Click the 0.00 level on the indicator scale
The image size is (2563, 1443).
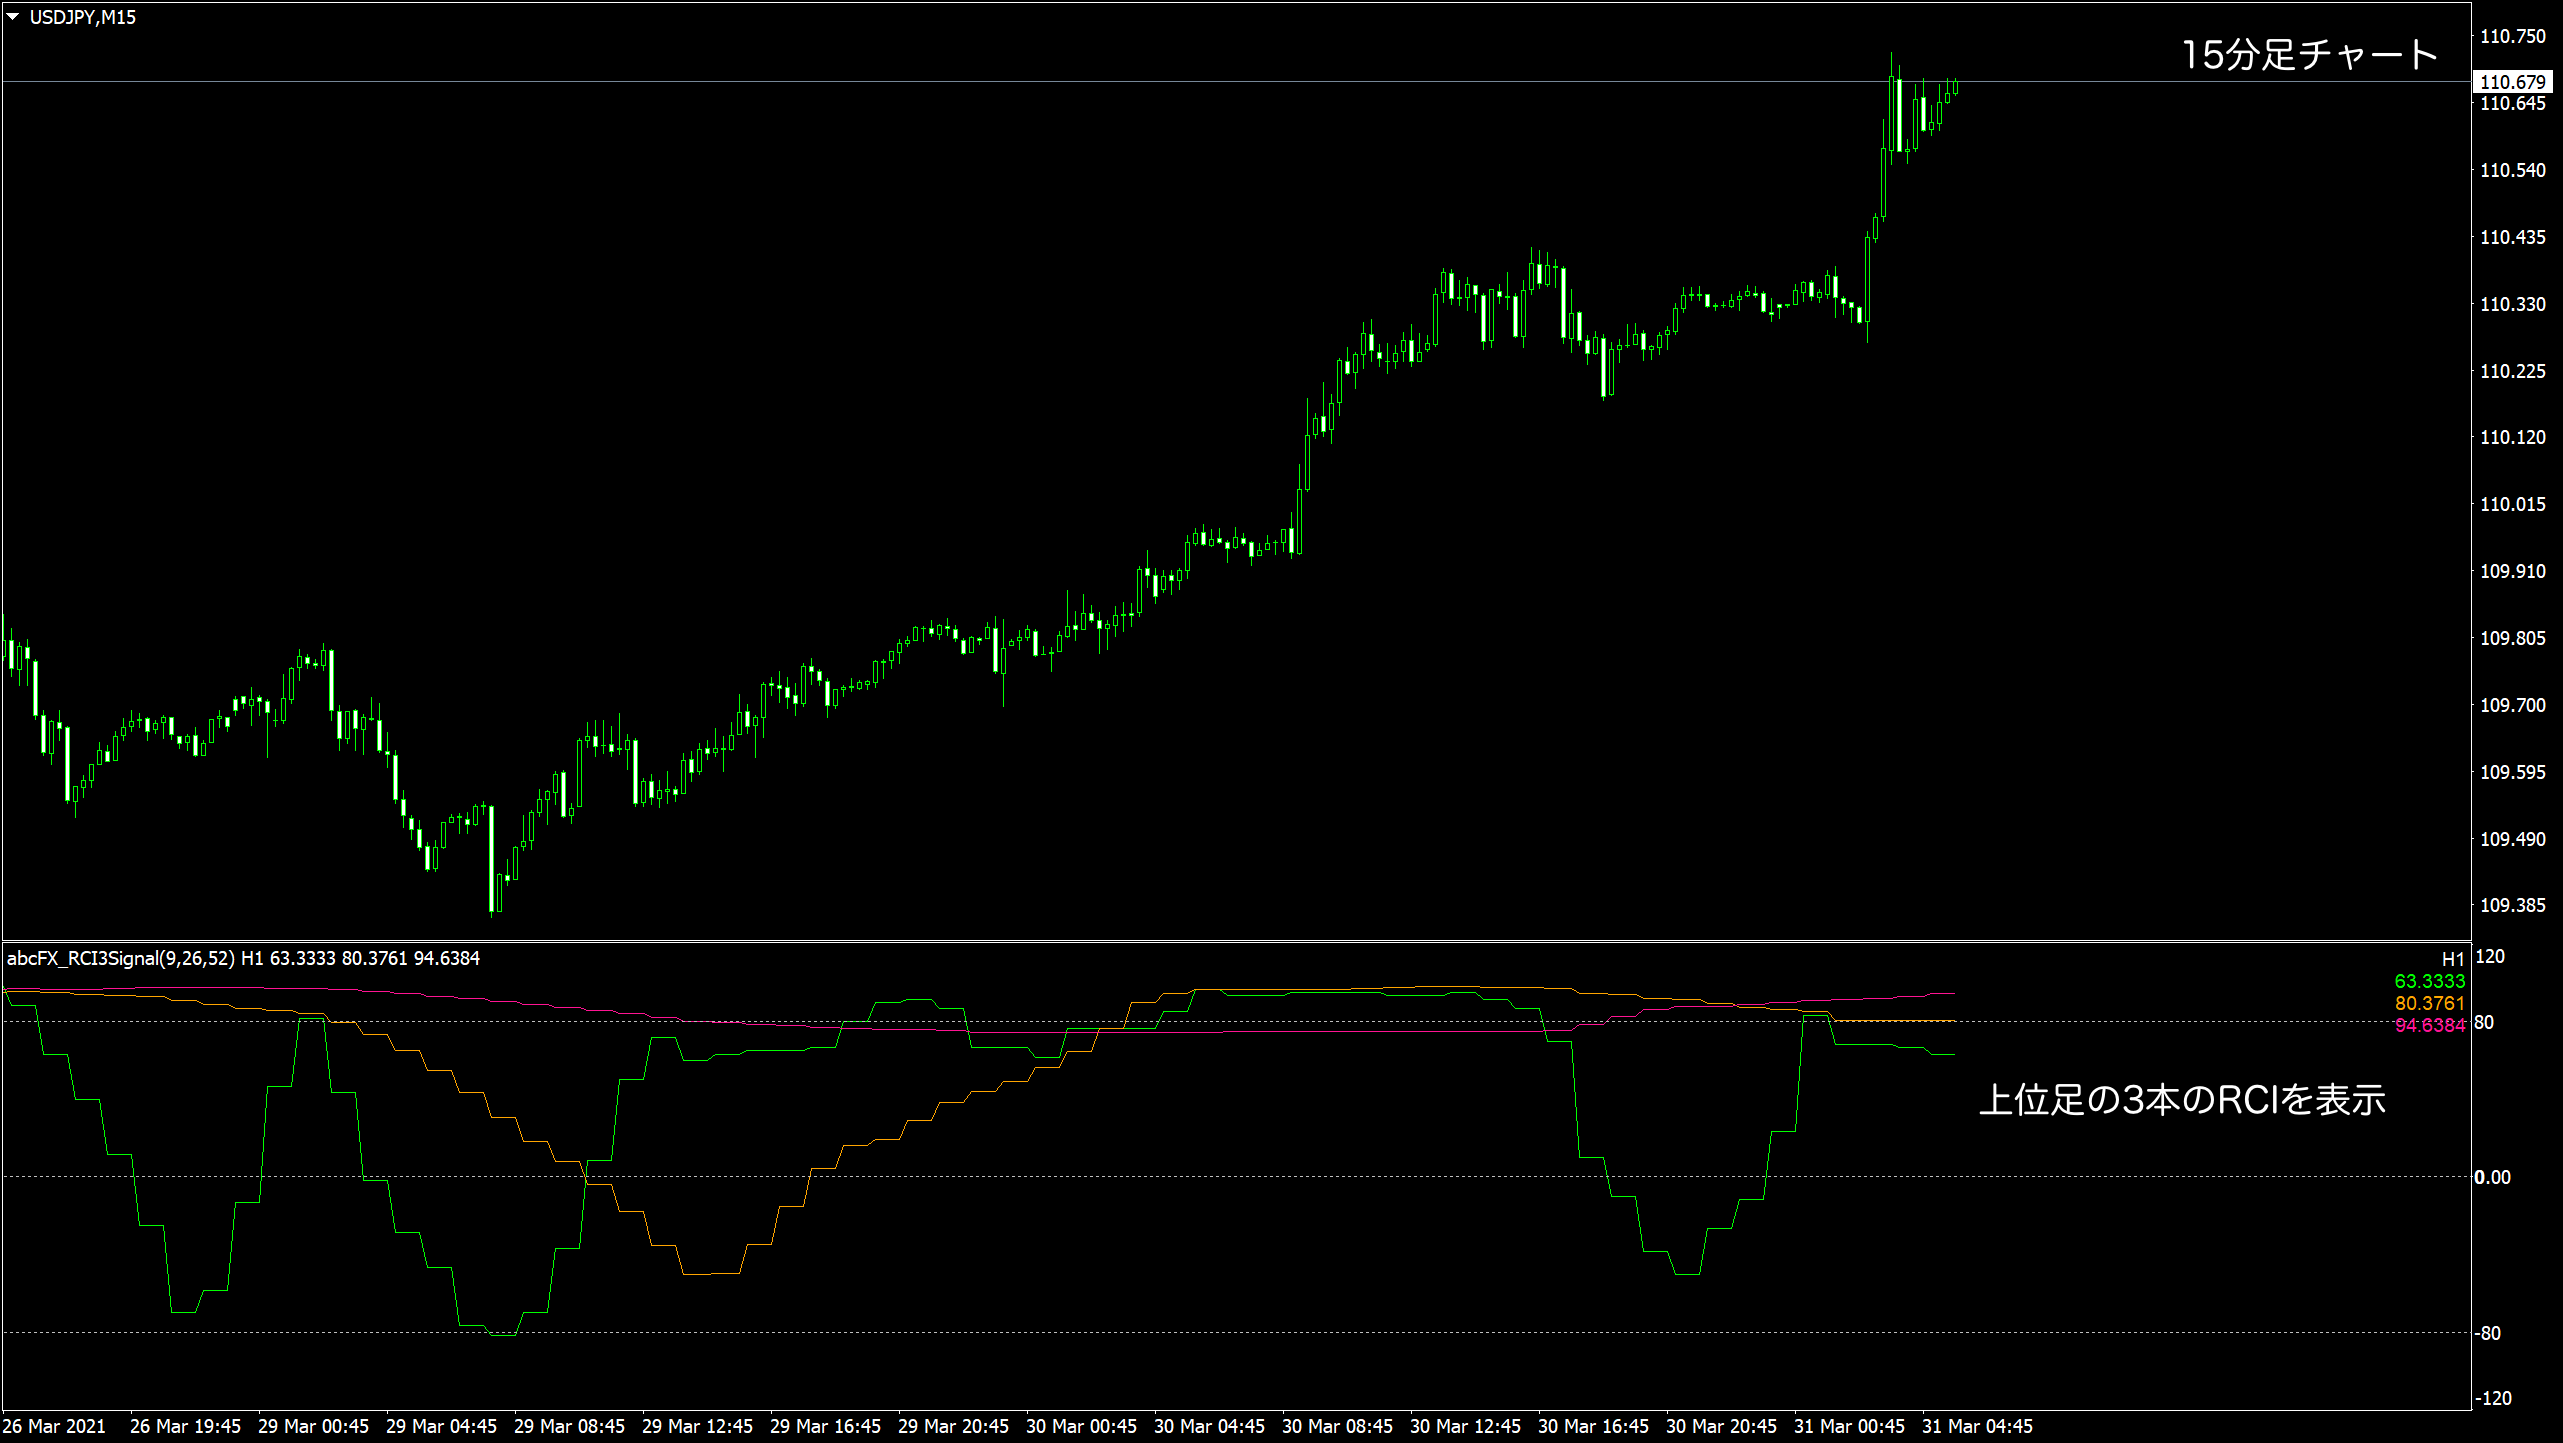[2492, 1177]
